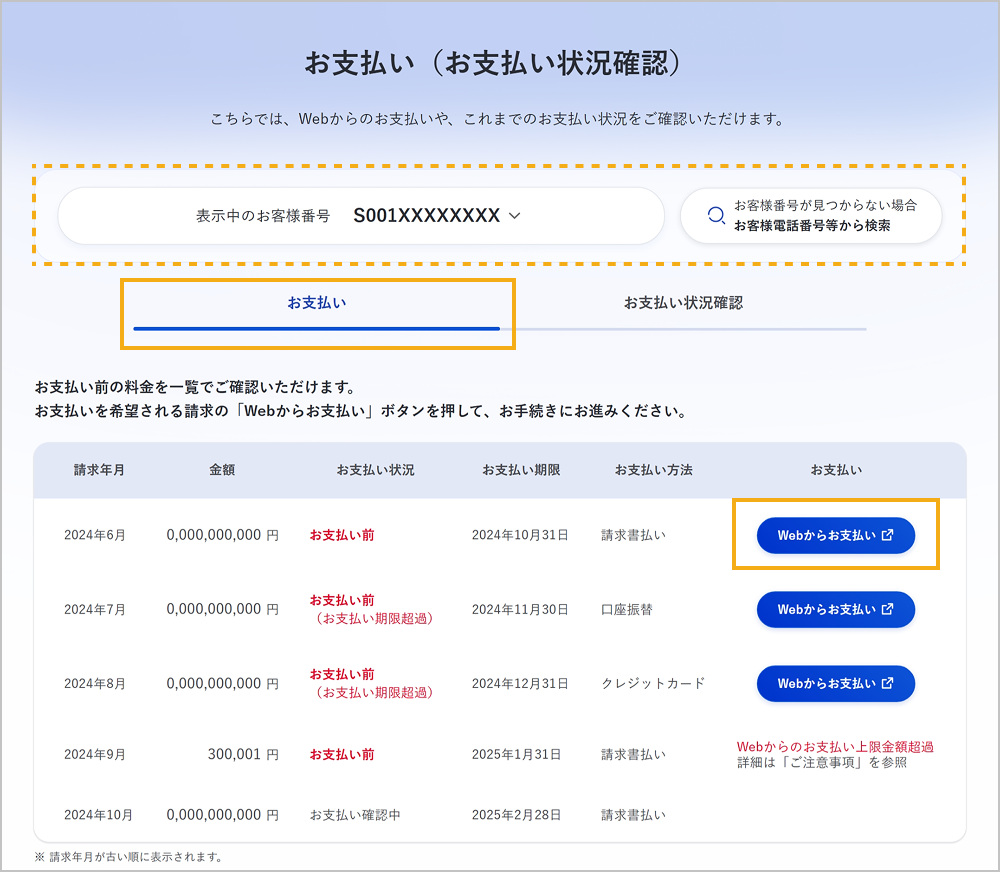Click the 2025年1月31日 due date
Image resolution: width=1000 pixels, height=872 pixels.
pyautogui.click(x=517, y=755)
